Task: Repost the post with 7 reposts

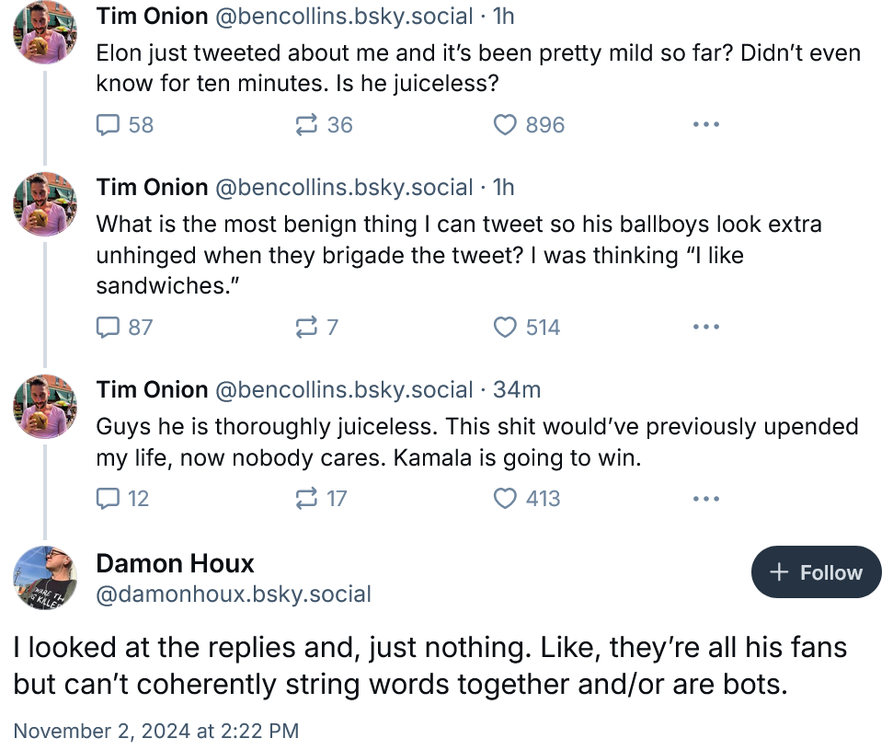Action: (306, 327)
